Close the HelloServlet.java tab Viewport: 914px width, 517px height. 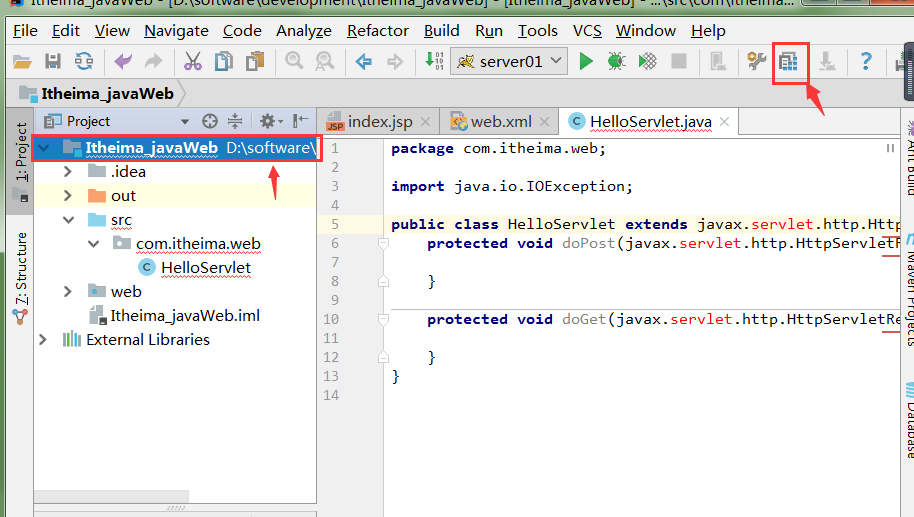pos(725,121)
